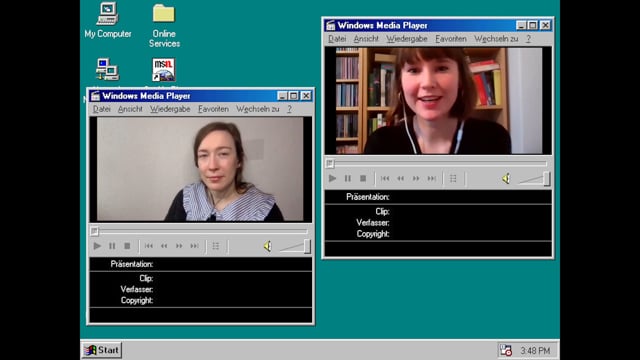Open the ? help menu in right Media Player
The width and height of the screenshot is (640, 360).
[x=528, y=39]
